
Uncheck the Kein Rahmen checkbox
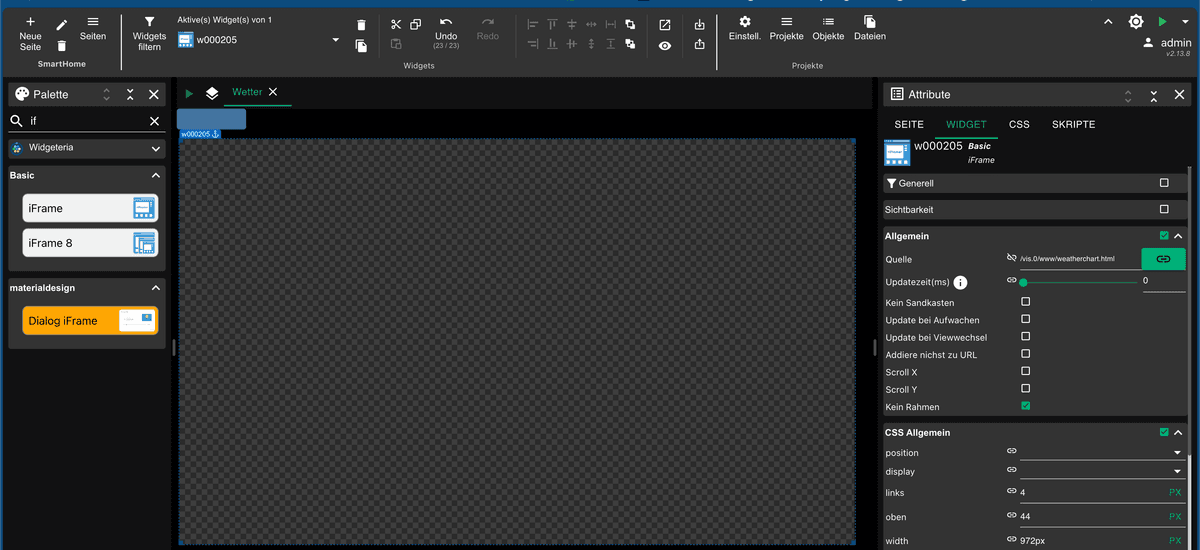[1026, 406]
